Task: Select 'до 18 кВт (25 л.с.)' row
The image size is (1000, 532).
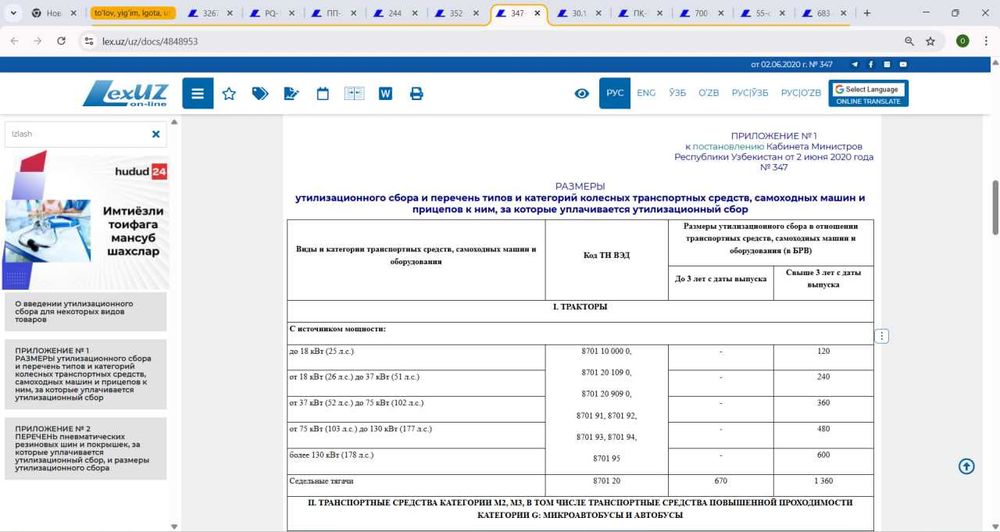Action: (x=321, y=351)
